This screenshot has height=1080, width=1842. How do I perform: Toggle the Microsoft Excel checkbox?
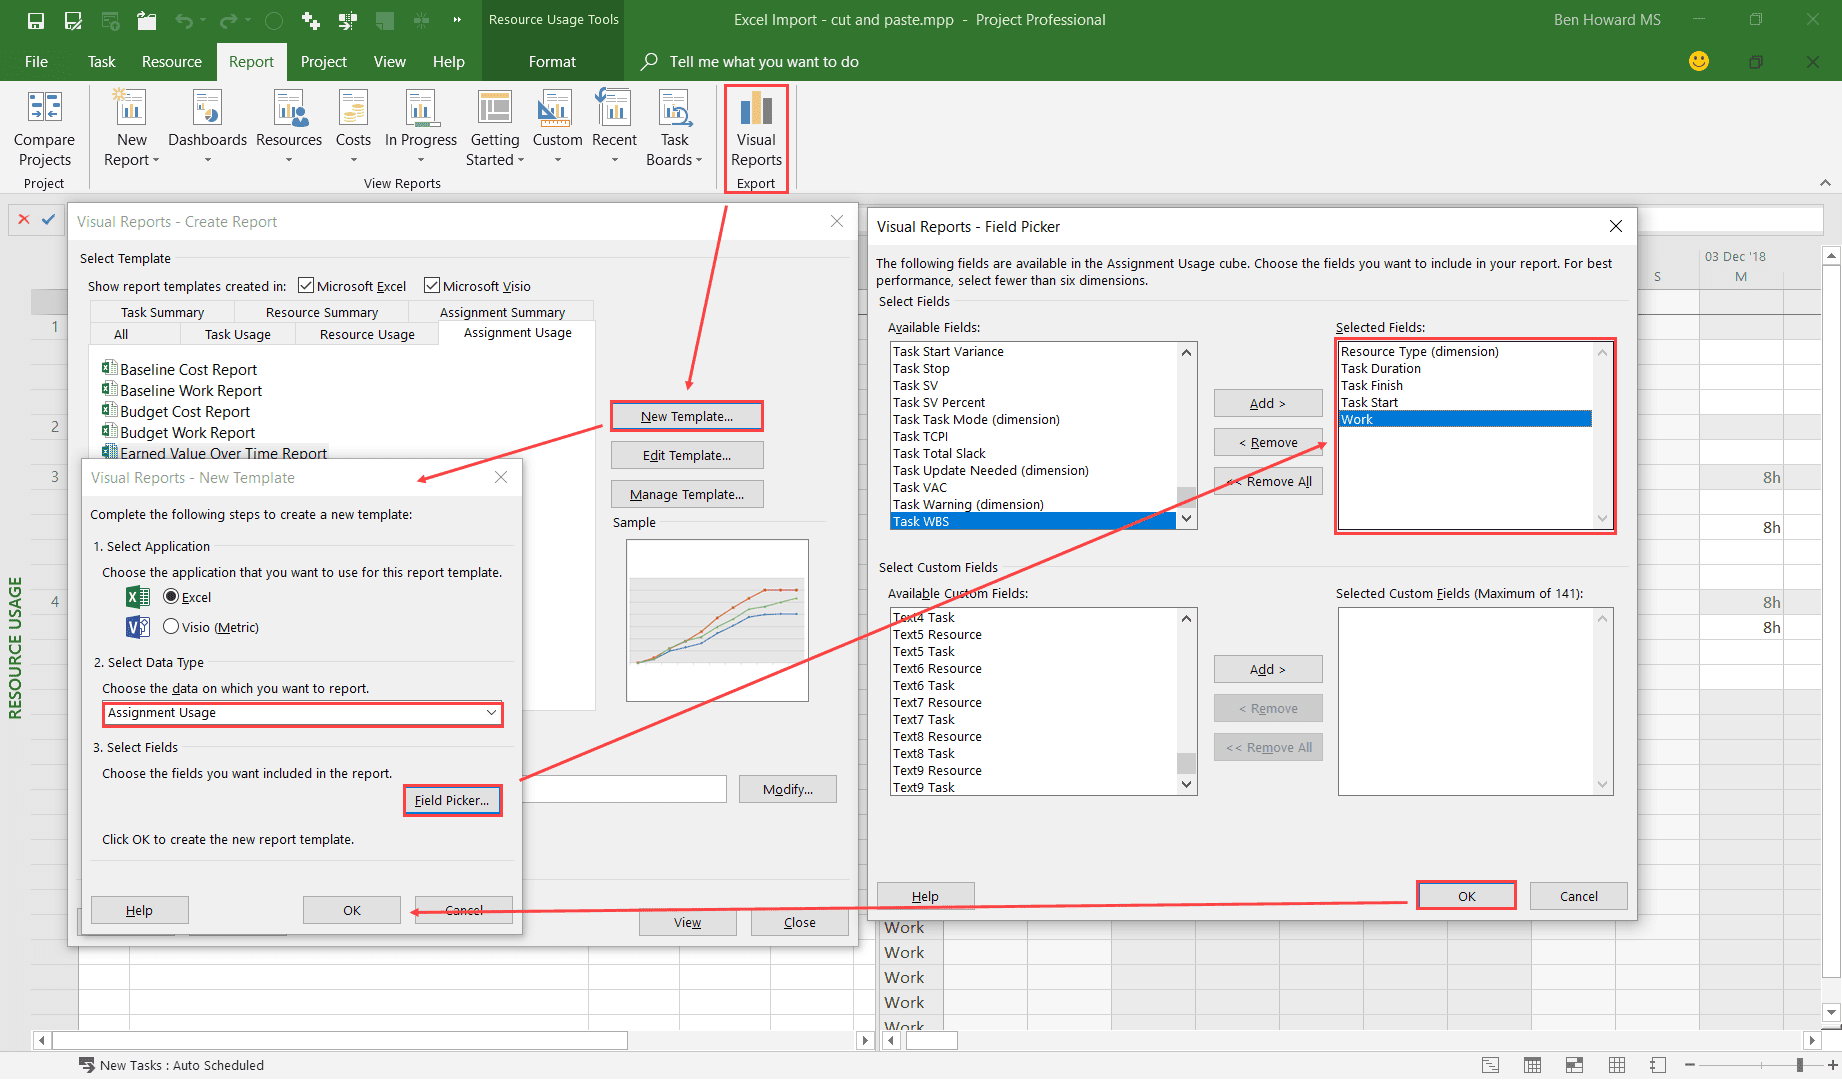coord(306,286)
